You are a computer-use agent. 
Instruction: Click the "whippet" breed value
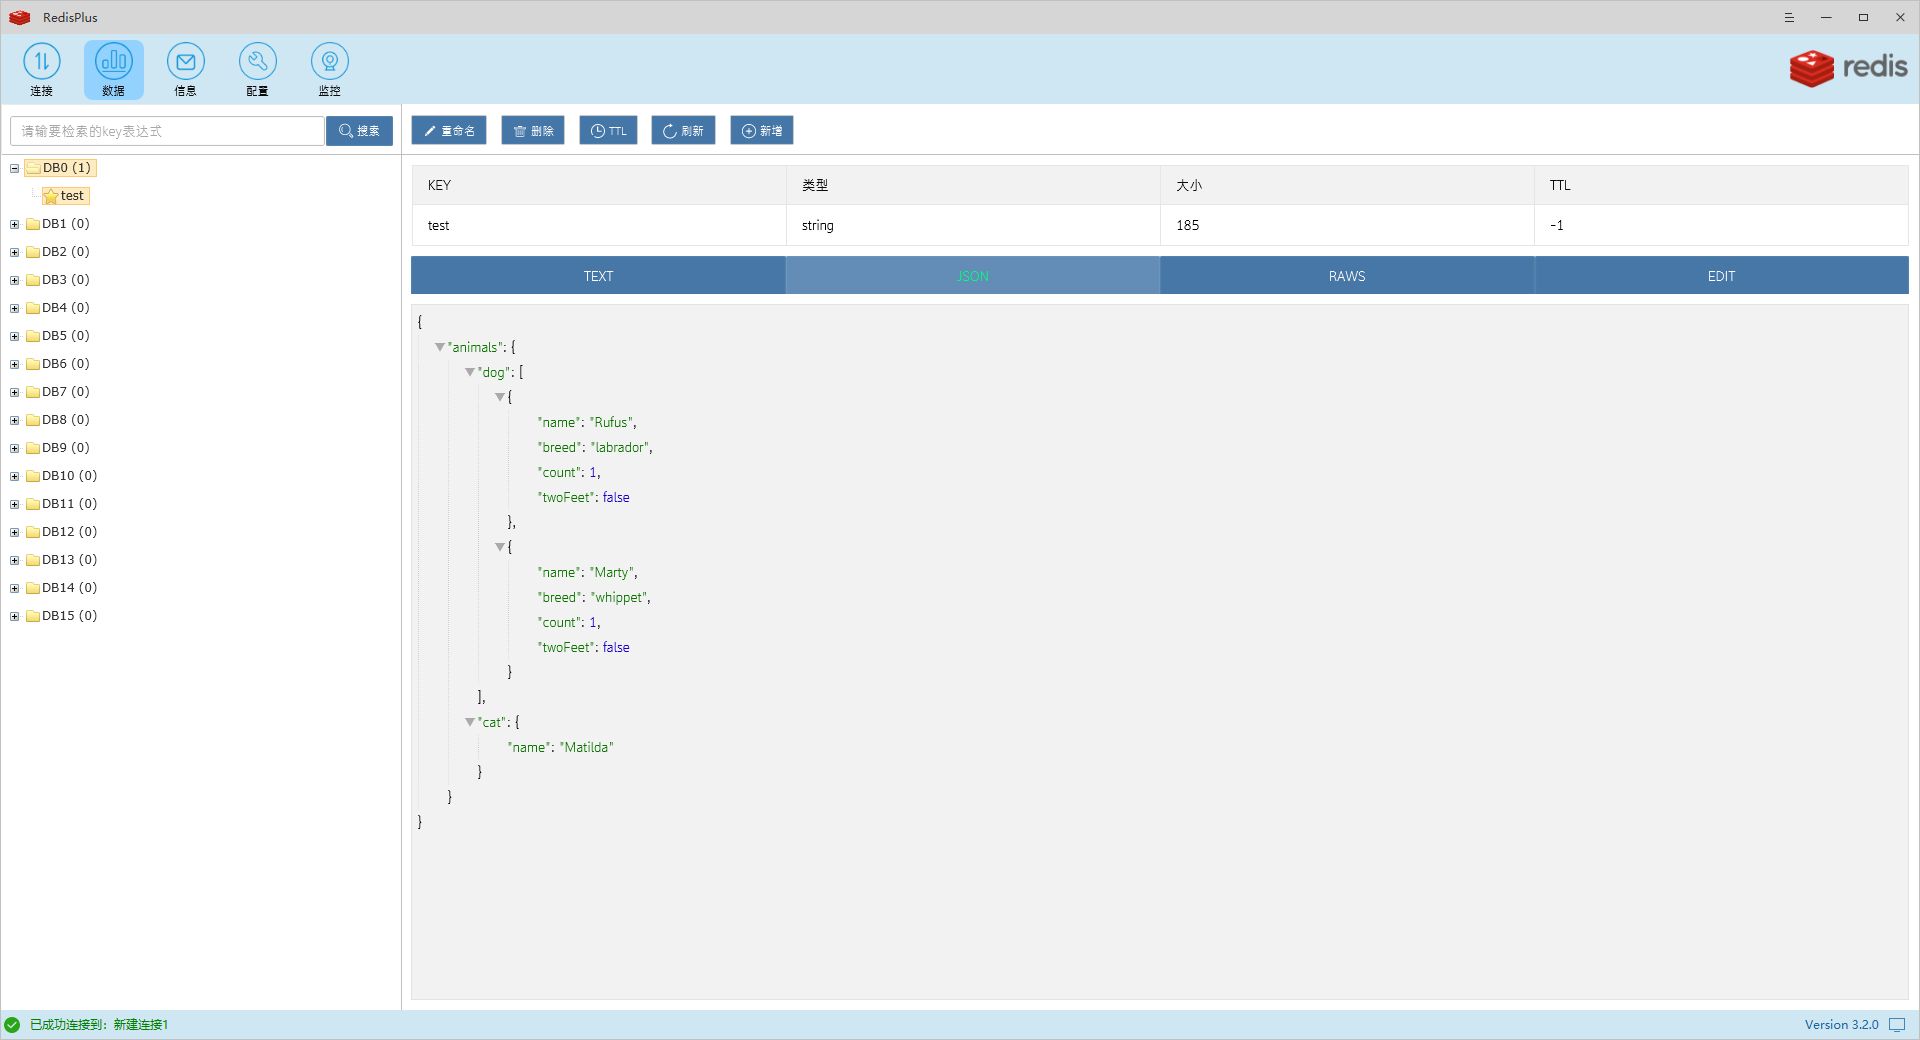tap(619, 597)
